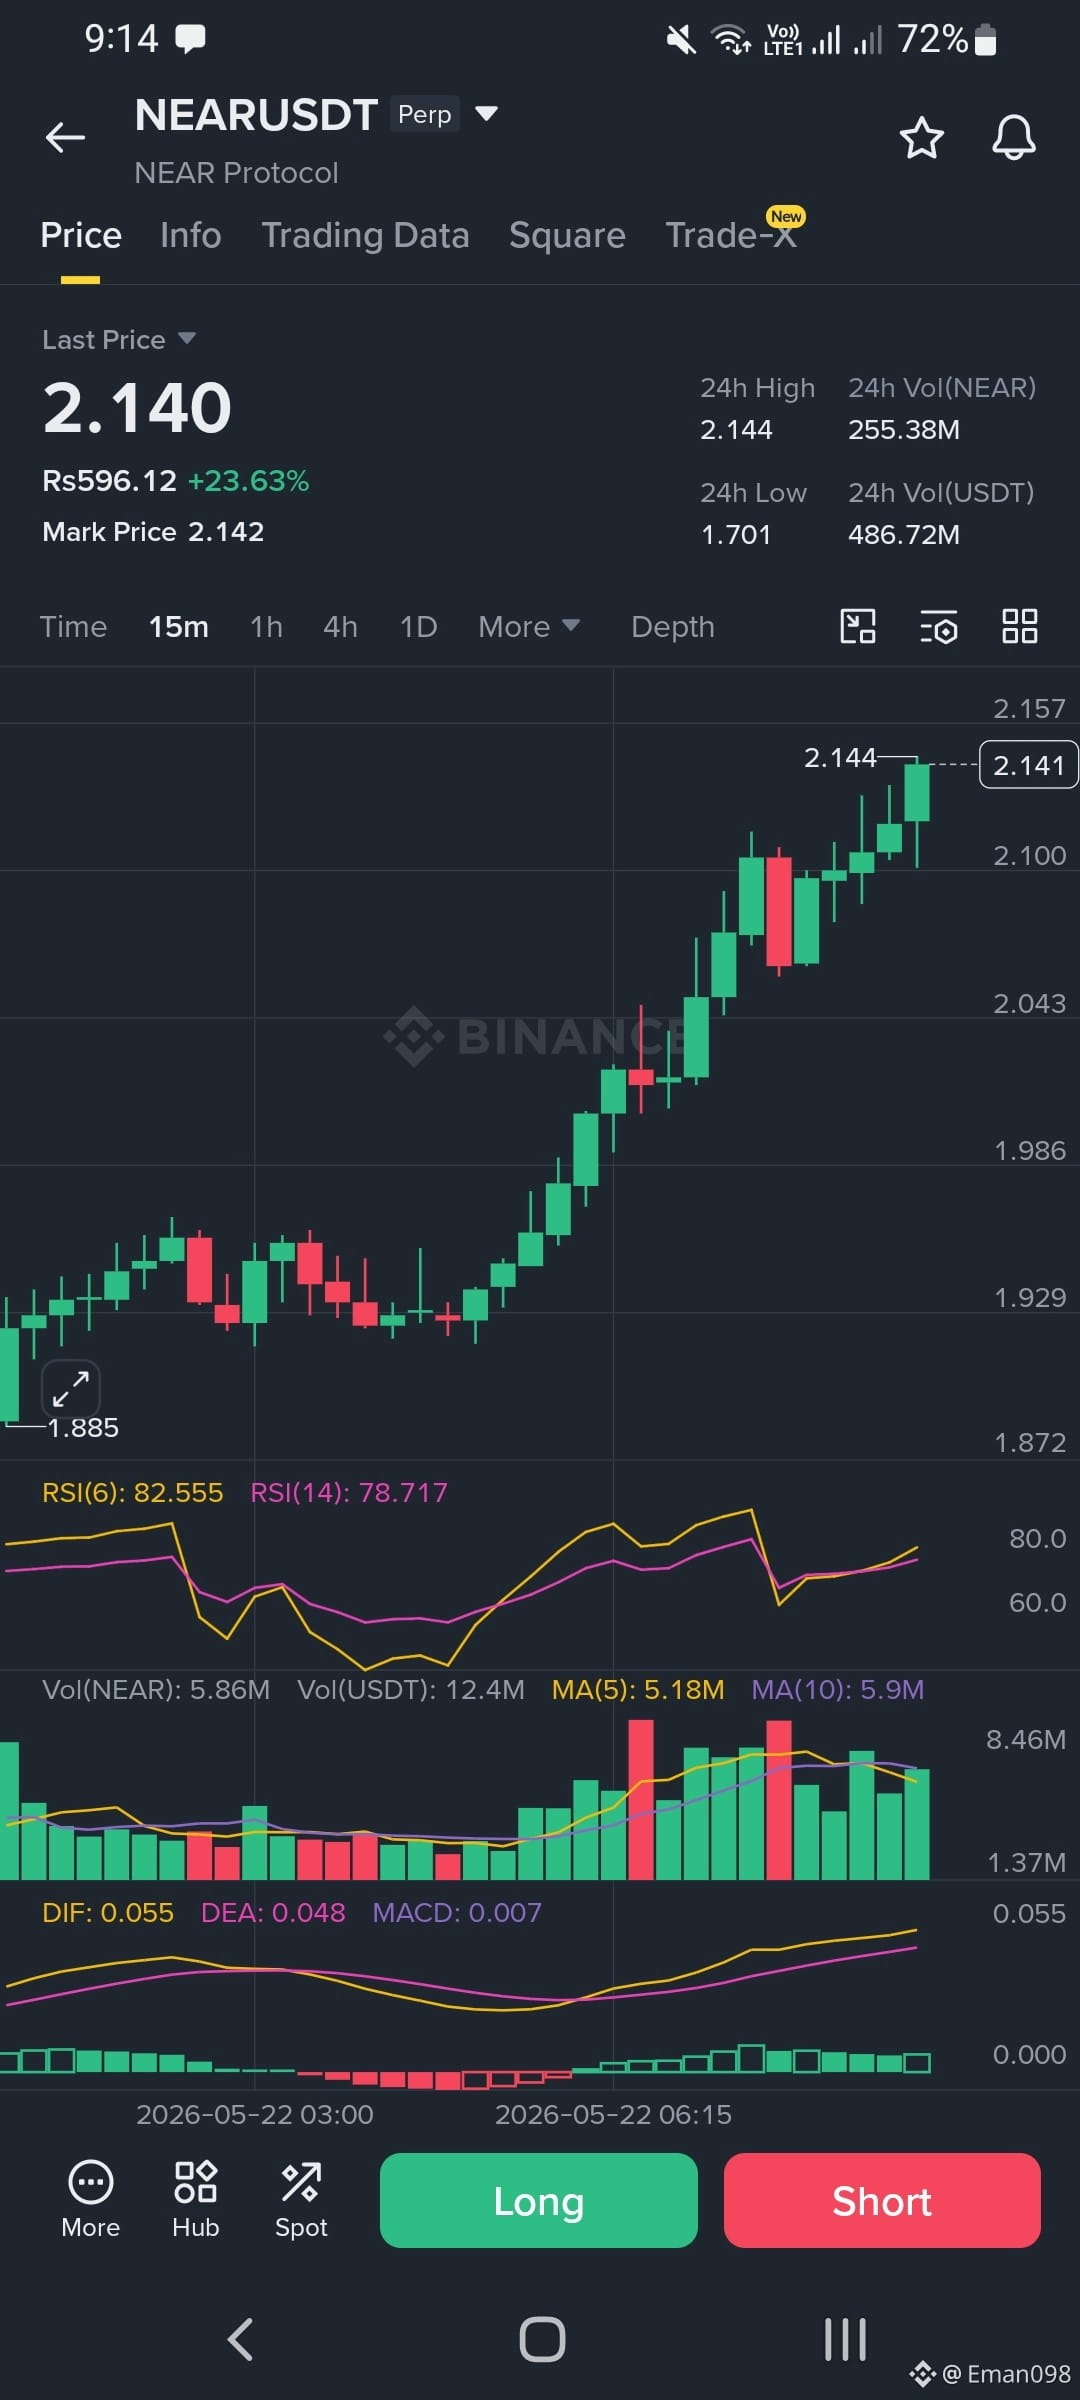Tap DEA: 0.048 MACD label
Screen dimensions: 1080x2400
[x=273, y=1913]
